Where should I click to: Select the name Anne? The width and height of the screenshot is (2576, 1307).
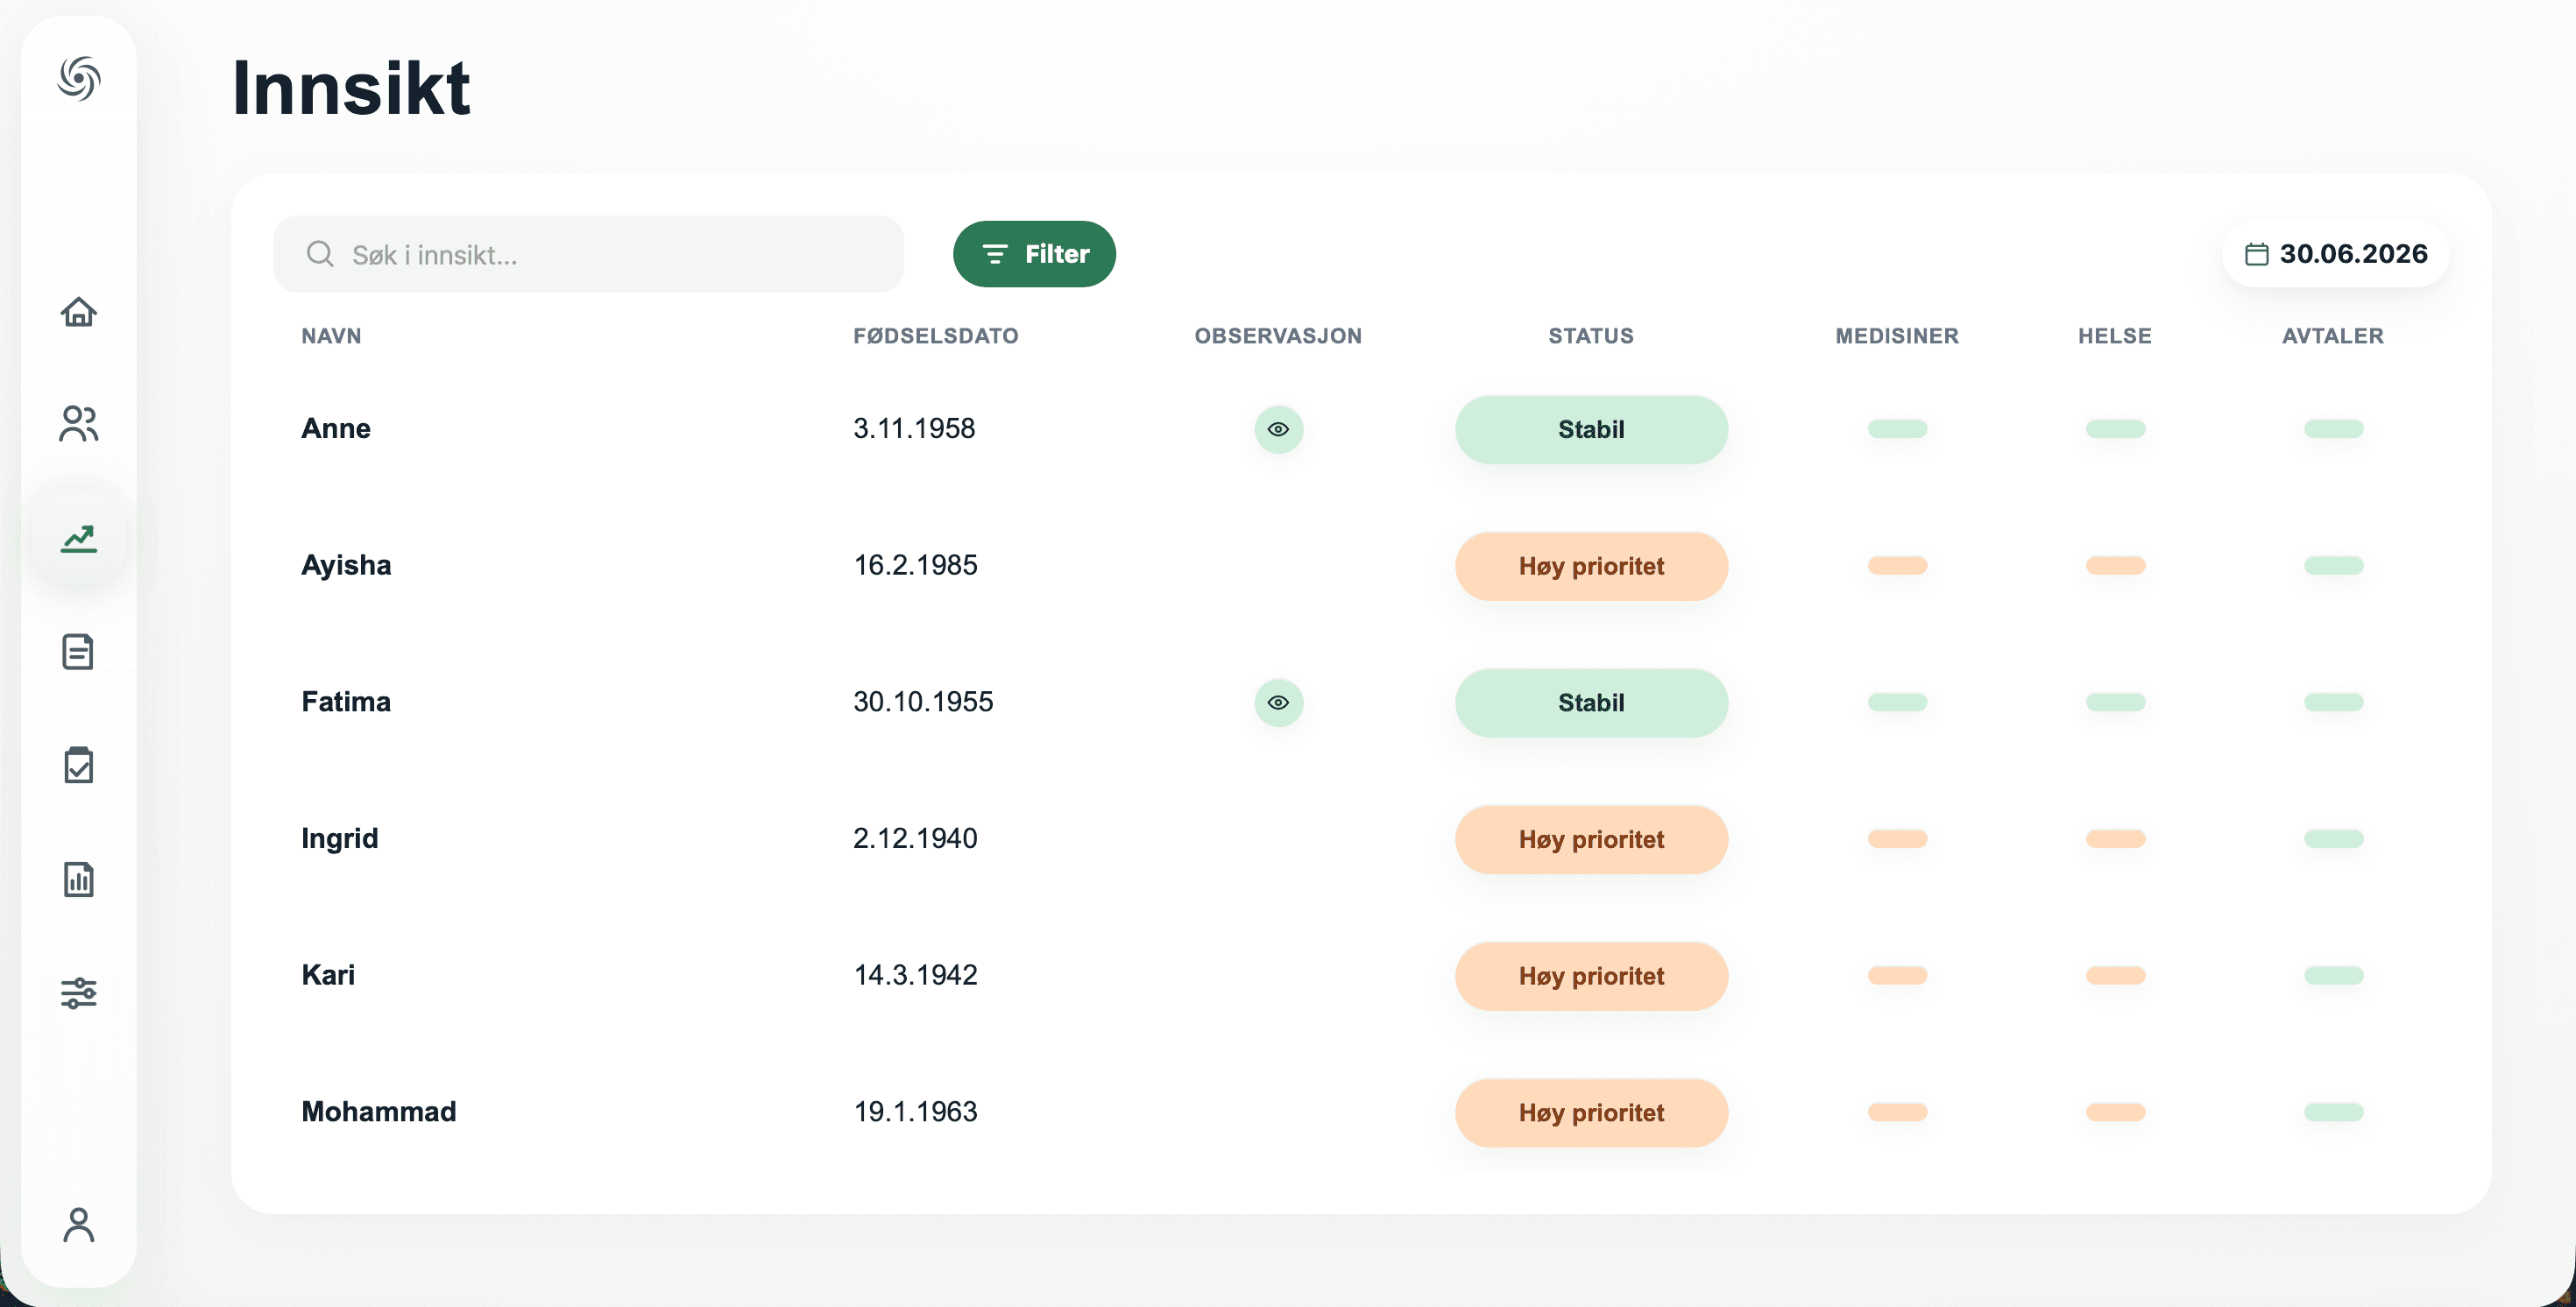336,428
